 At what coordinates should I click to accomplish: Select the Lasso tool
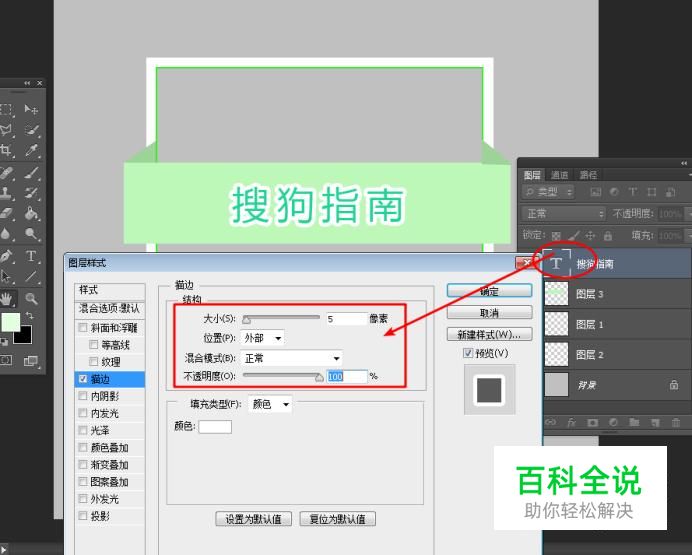(x=6, y=130)
